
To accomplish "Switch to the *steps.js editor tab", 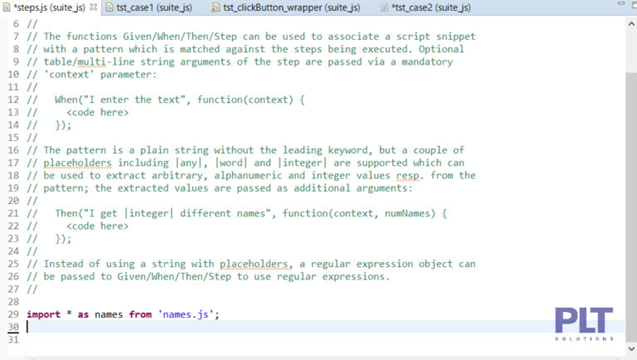I will coord(50,7).
